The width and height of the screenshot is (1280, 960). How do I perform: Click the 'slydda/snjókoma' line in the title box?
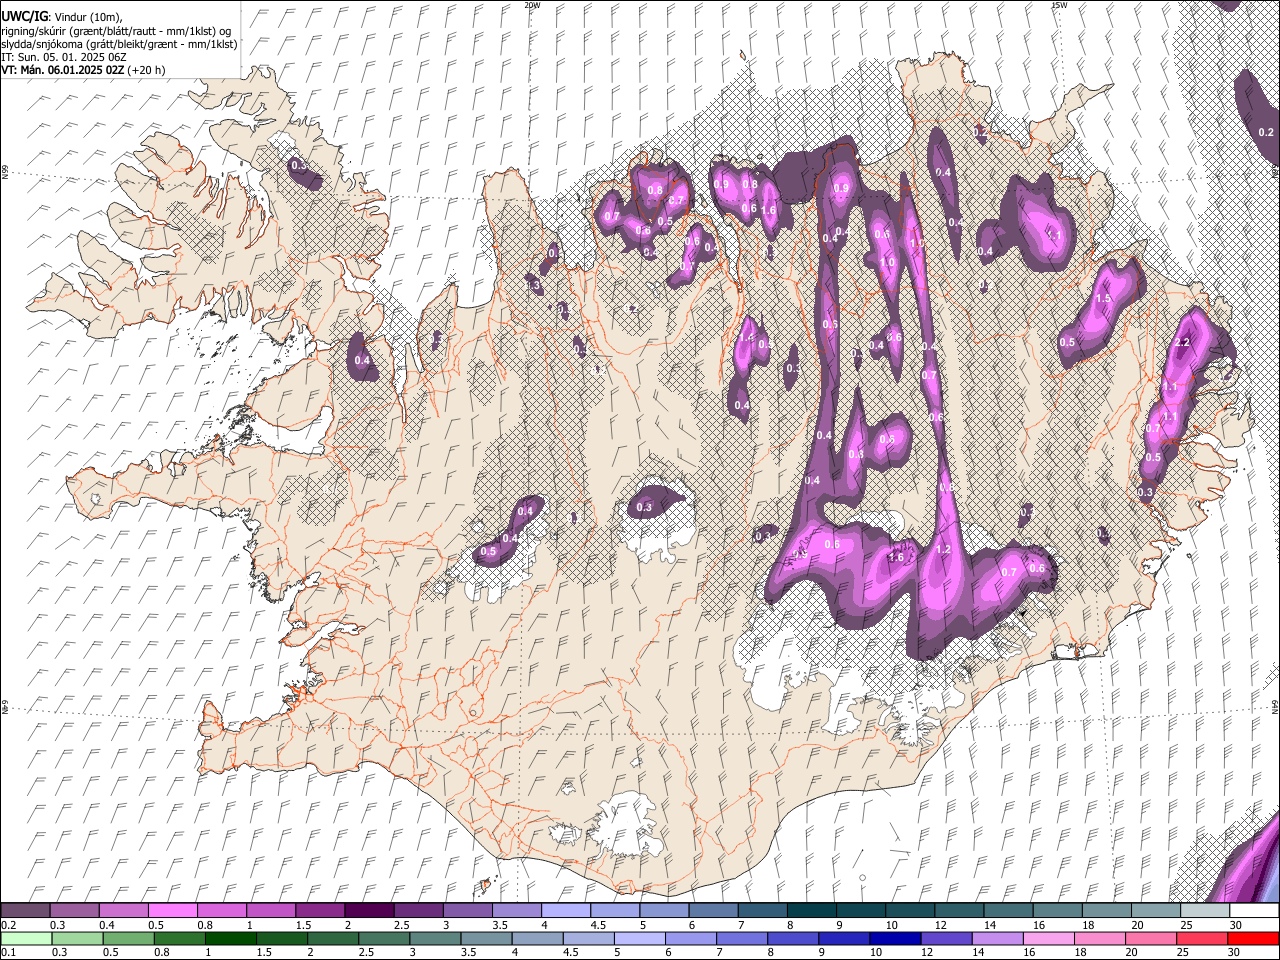tap(120, 44)
